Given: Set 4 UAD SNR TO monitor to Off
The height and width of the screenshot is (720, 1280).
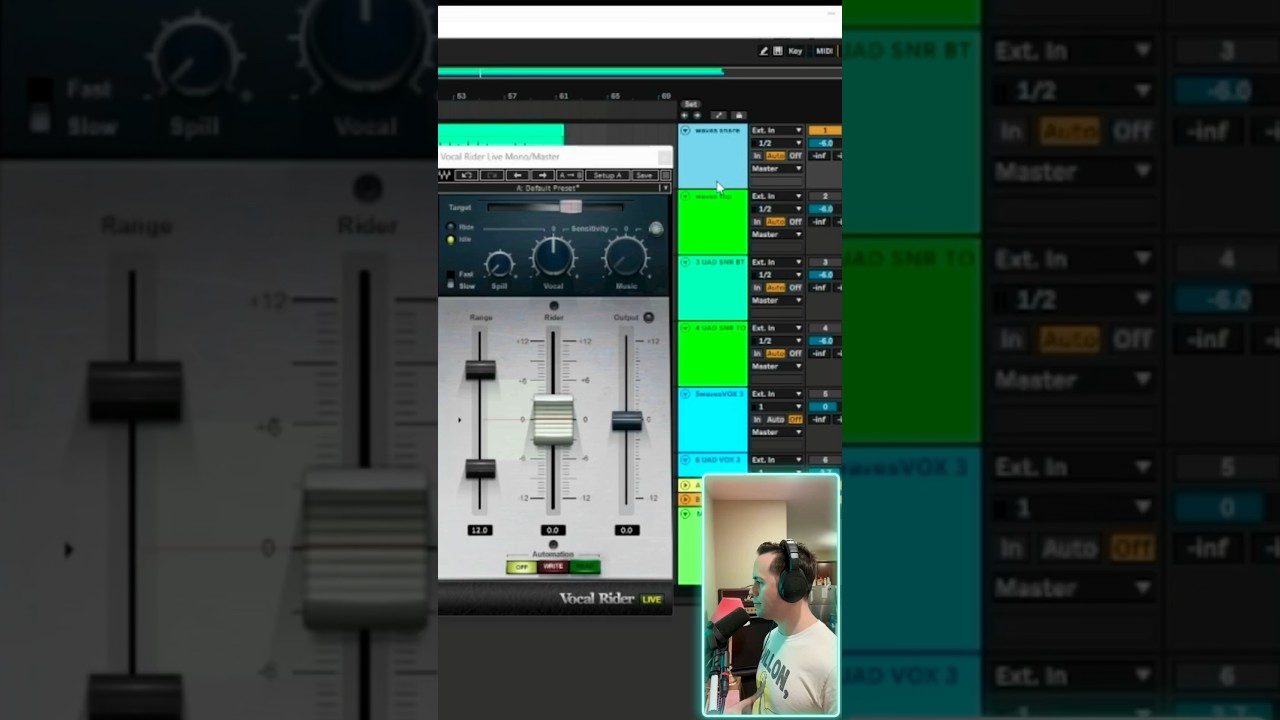Looking at the screenshot, I should [795, 354].
